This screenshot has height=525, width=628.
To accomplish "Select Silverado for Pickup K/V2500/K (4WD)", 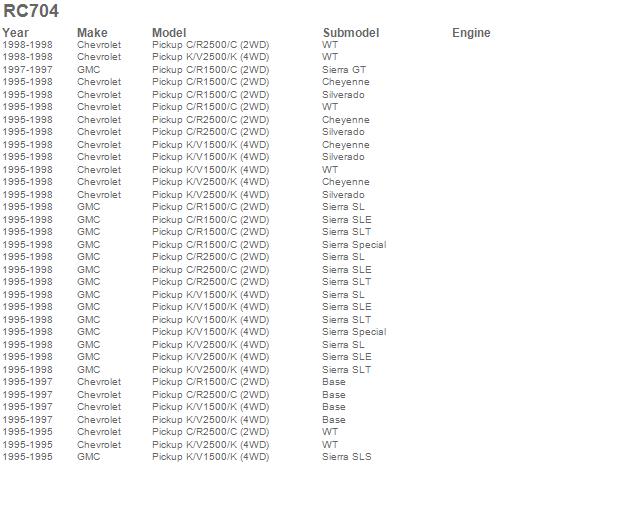I will coord(343,195).
